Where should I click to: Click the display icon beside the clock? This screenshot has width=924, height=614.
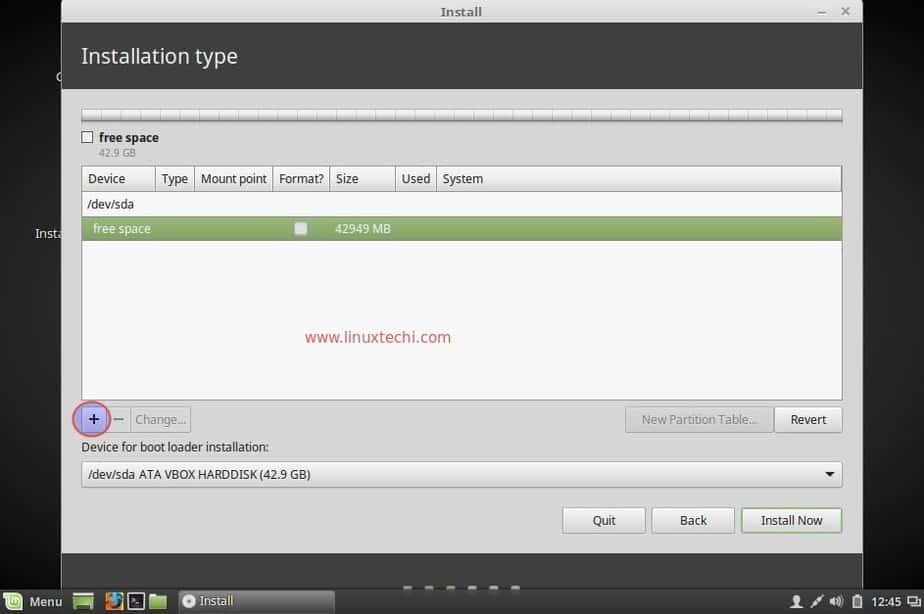coord(914,602)
